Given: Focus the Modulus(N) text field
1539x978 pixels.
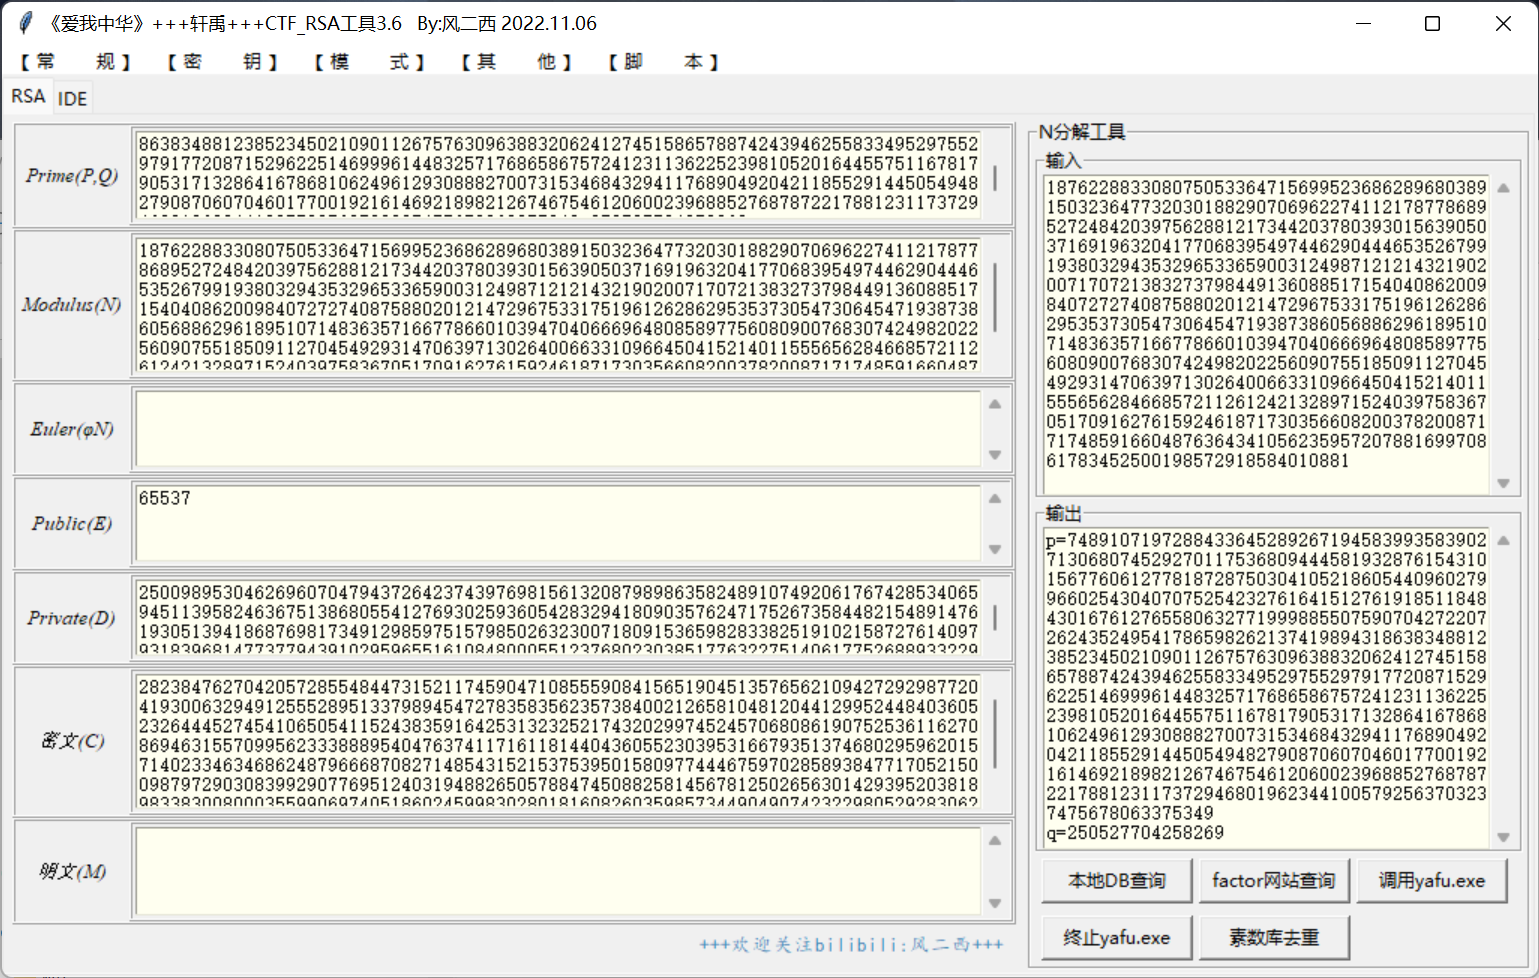Looking at the screenshot, I should pyautogui.click(x=558, y=304).
